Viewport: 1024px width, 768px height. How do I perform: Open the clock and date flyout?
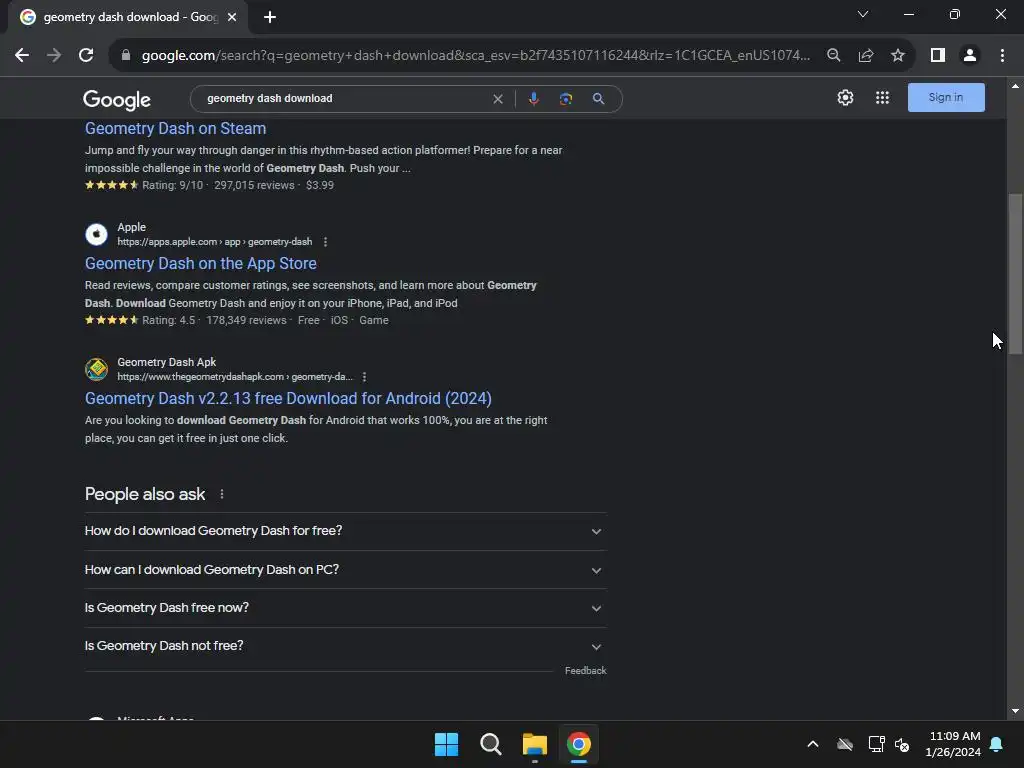(x=953, y=744)
